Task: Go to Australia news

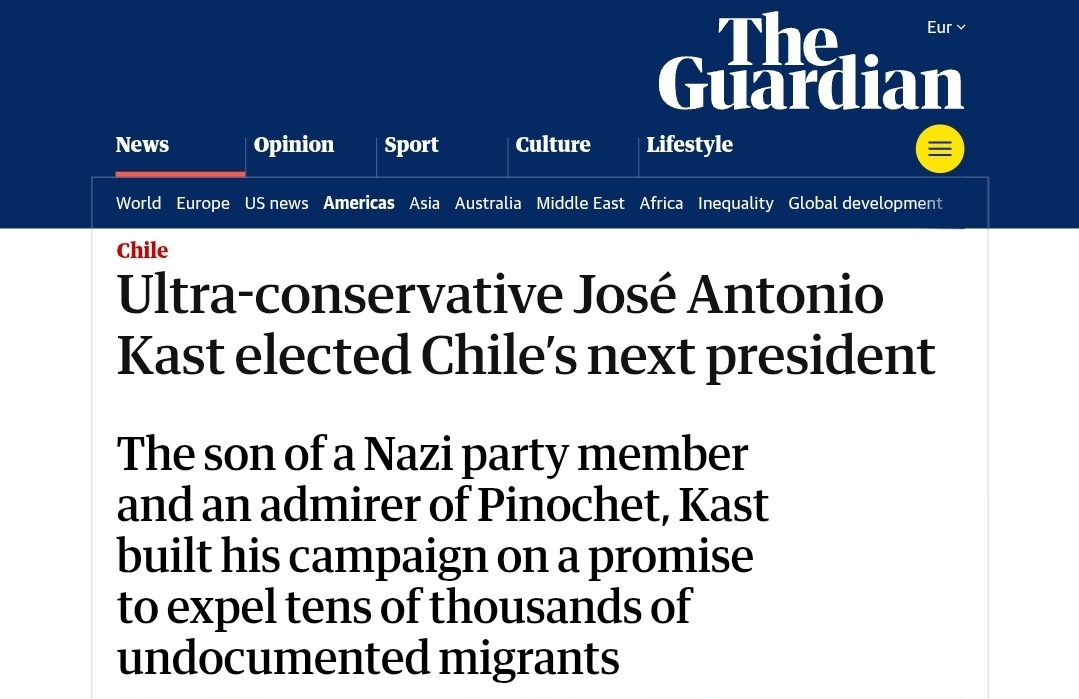Action: (x=488, y=203)
